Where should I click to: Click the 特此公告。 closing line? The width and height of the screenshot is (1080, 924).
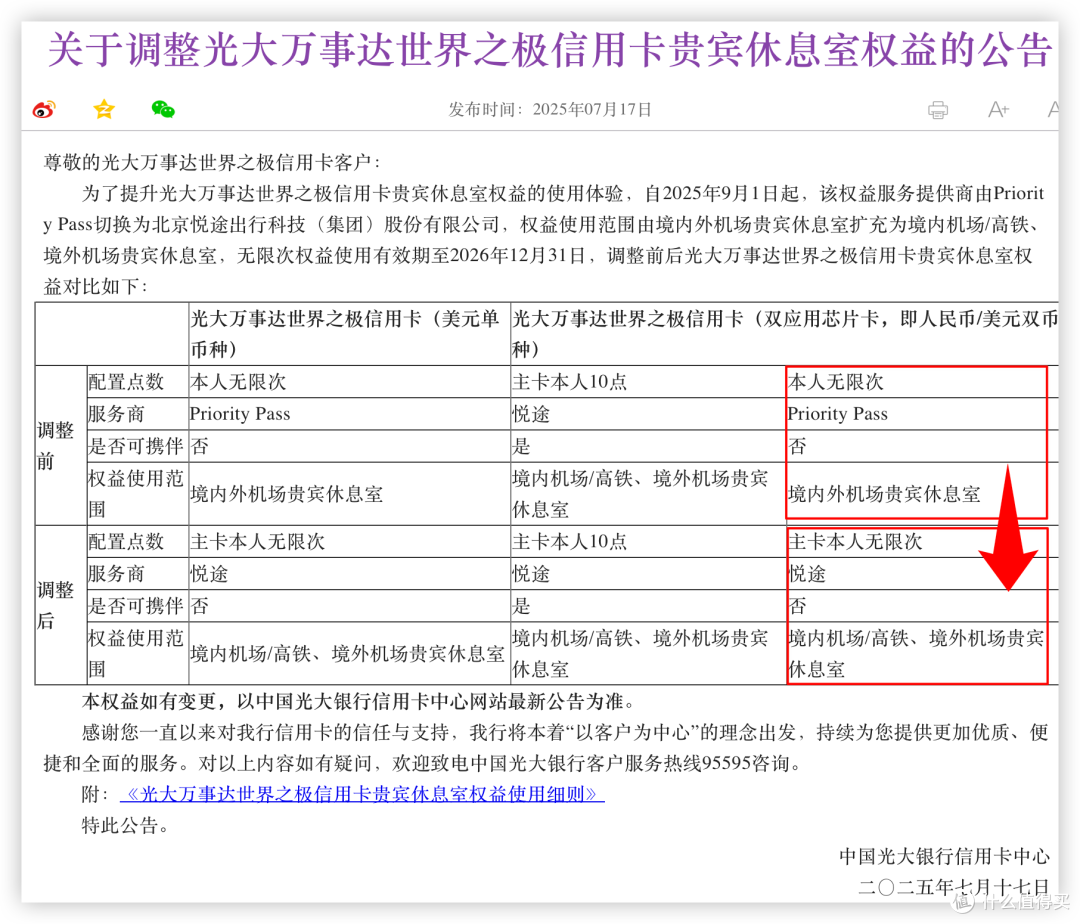(125, 825)
